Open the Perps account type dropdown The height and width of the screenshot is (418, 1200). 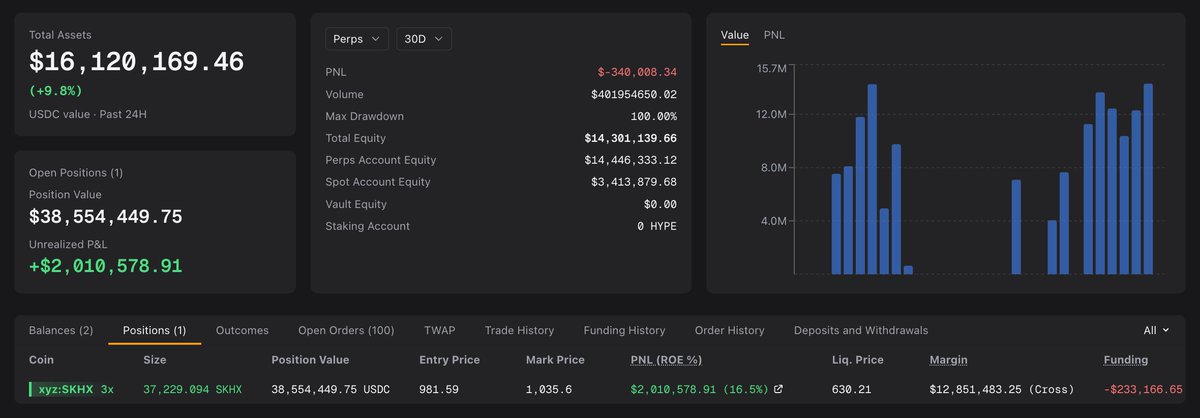tap(357, 39)
